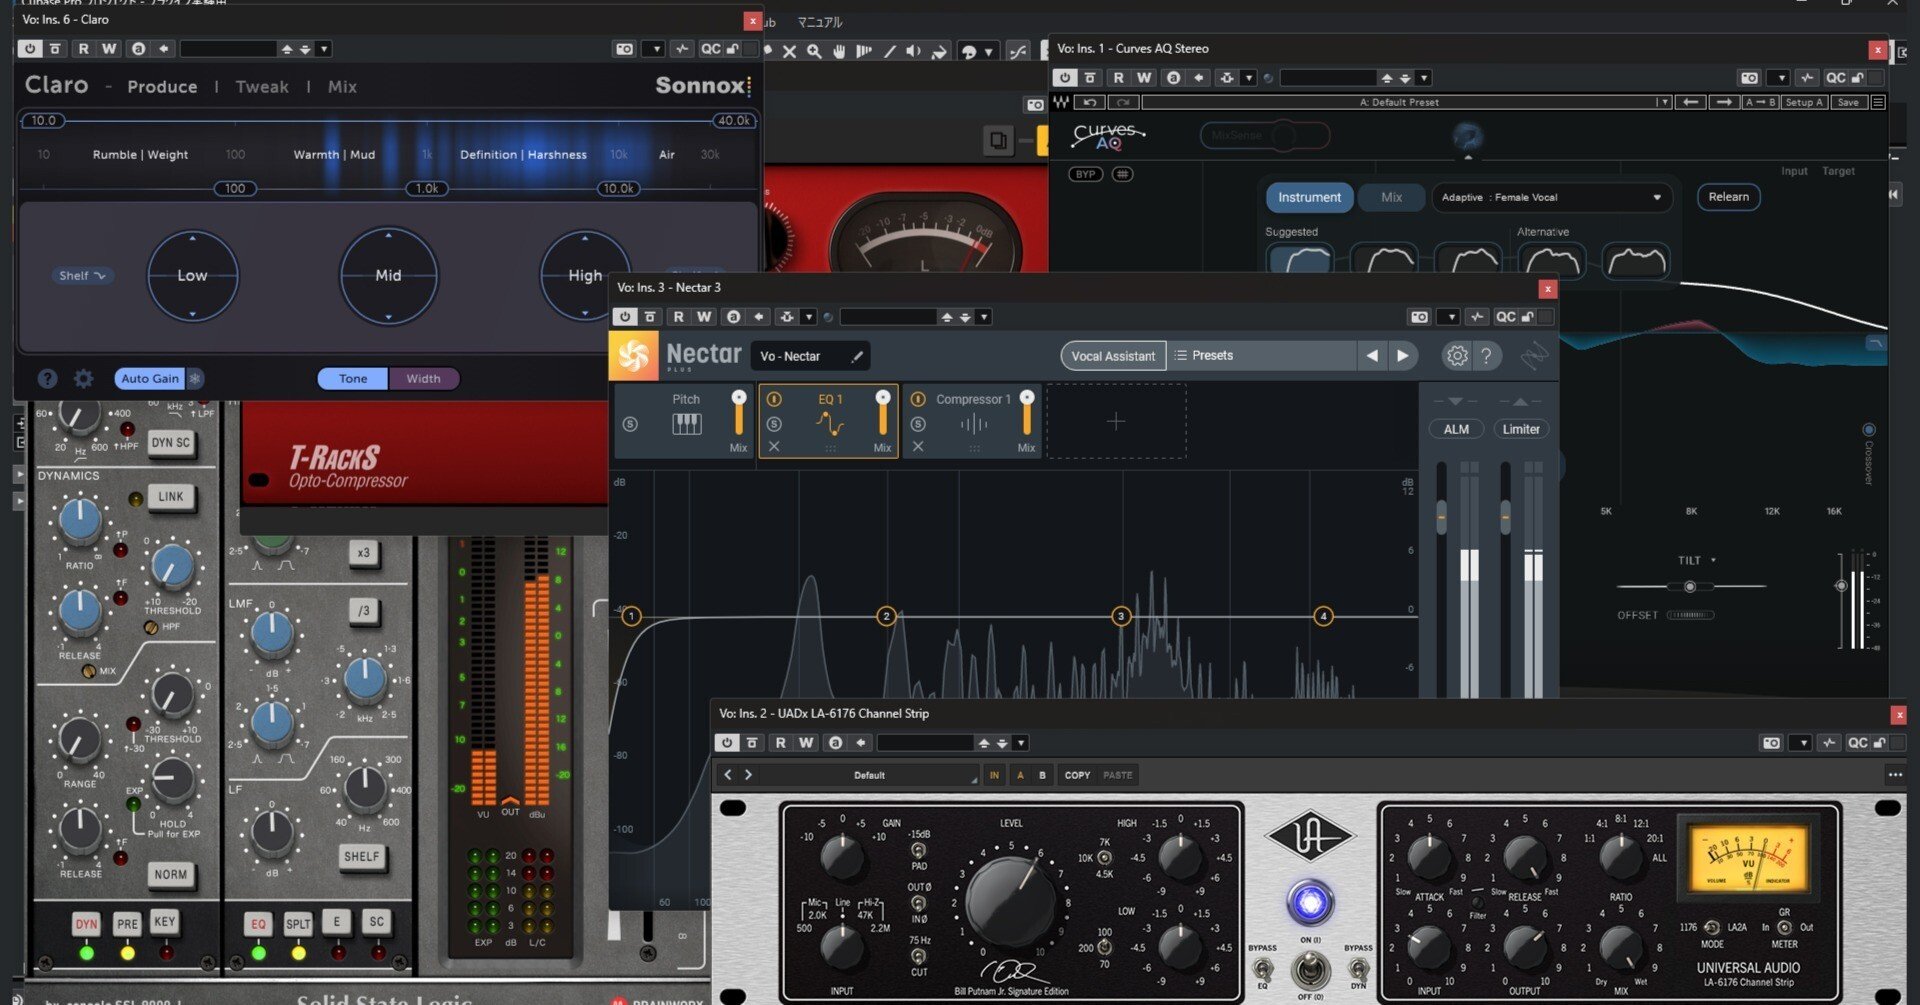Image resolution: width=1920 pixels, height=1005 pixels.
Task: Open Nectar Vocal Assistant
Action: (1113, 356)
